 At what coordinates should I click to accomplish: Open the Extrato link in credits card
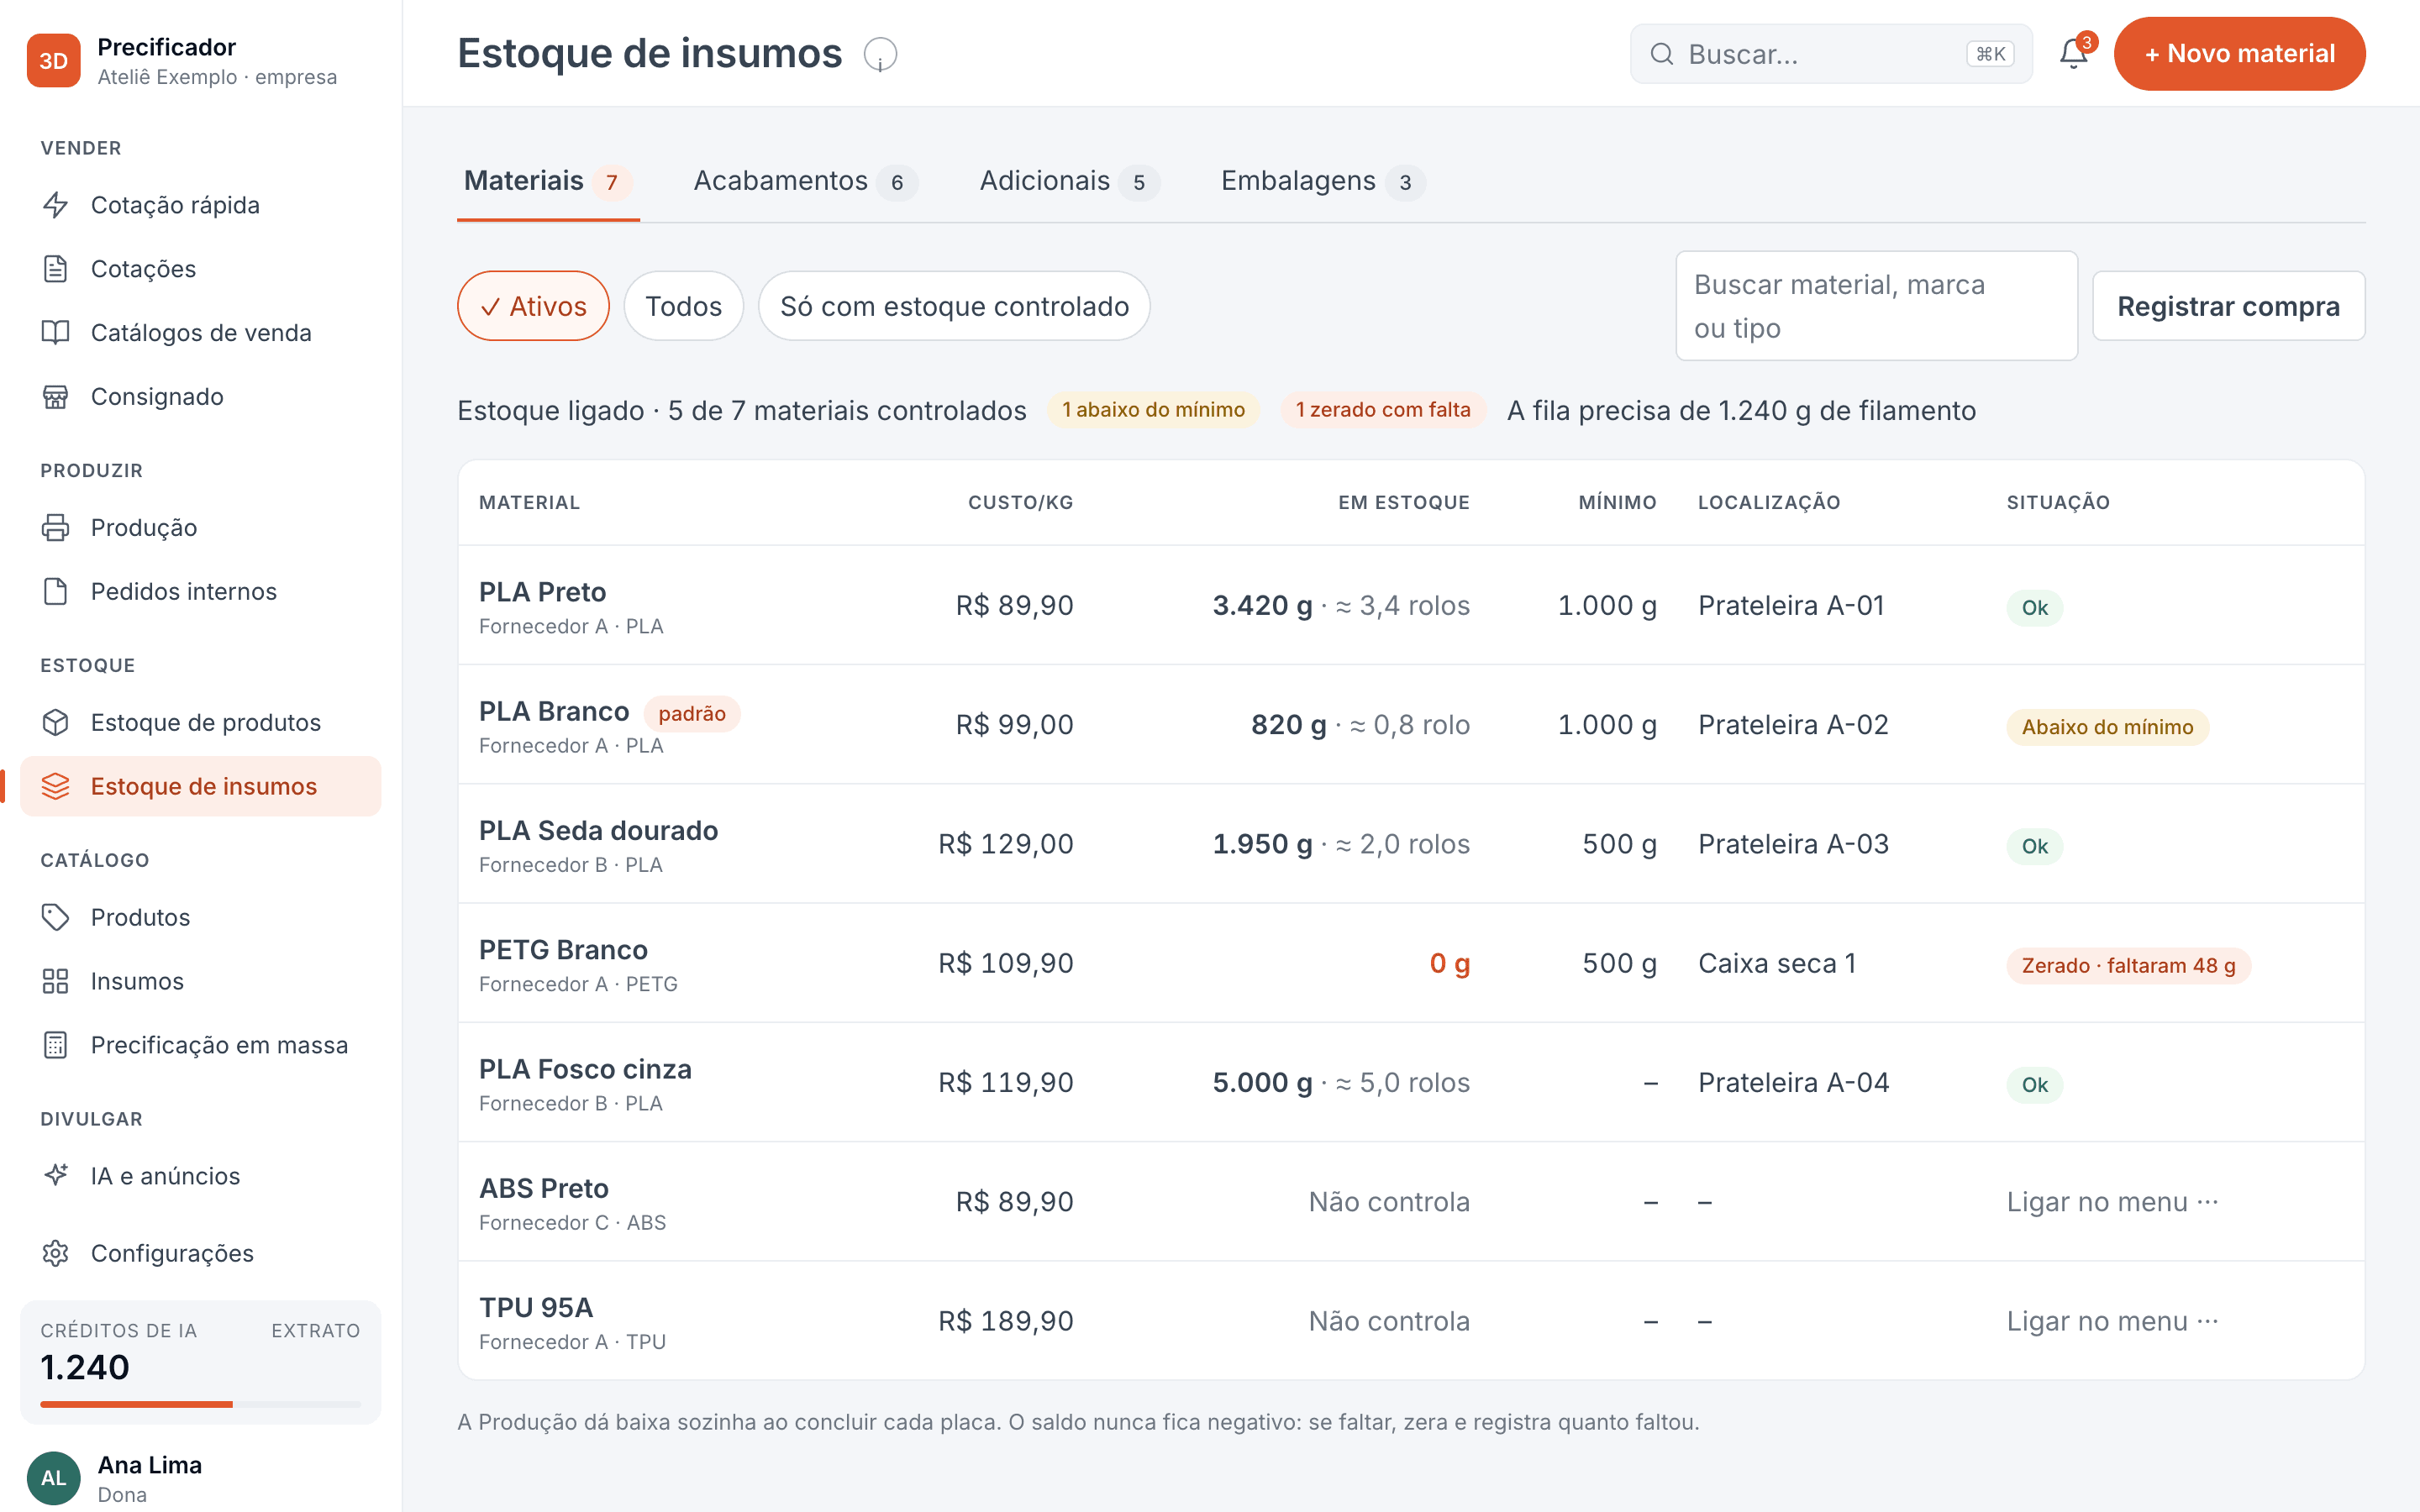[x=315, y=1330]
